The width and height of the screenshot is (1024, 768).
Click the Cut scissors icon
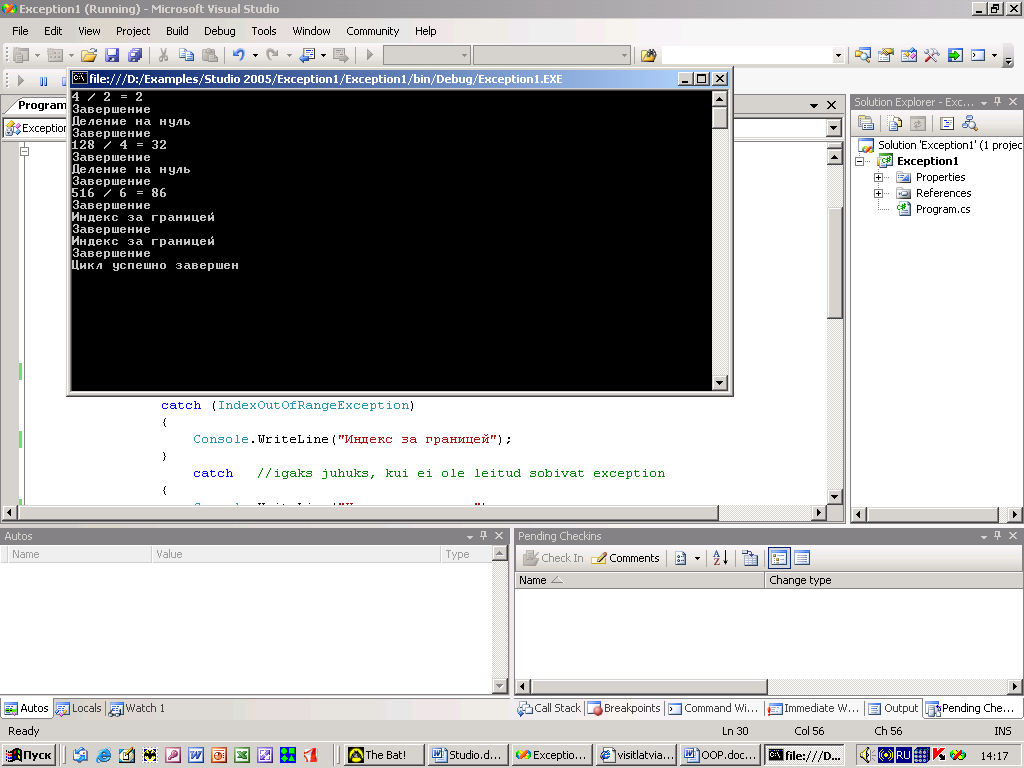pos(163,56)
